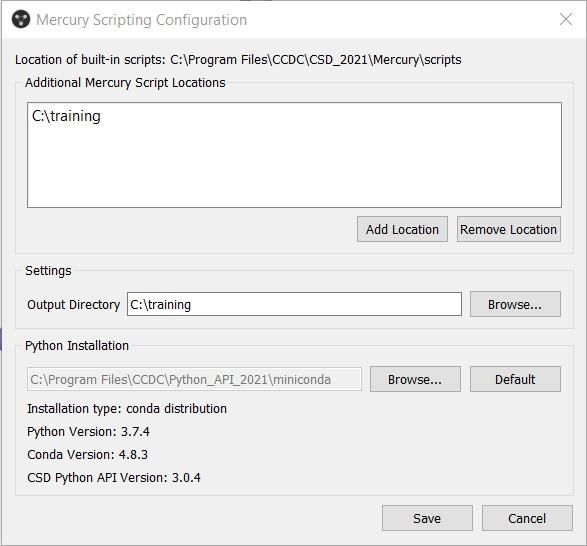Click the Add Location button
Viewport: 587px width, 546px height.
click(402, 229)
